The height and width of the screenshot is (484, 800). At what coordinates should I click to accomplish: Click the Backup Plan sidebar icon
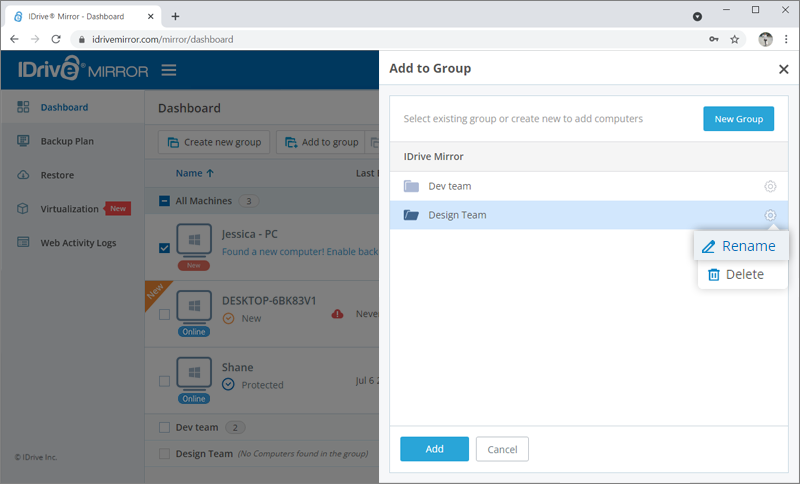[x=23, y=141]
